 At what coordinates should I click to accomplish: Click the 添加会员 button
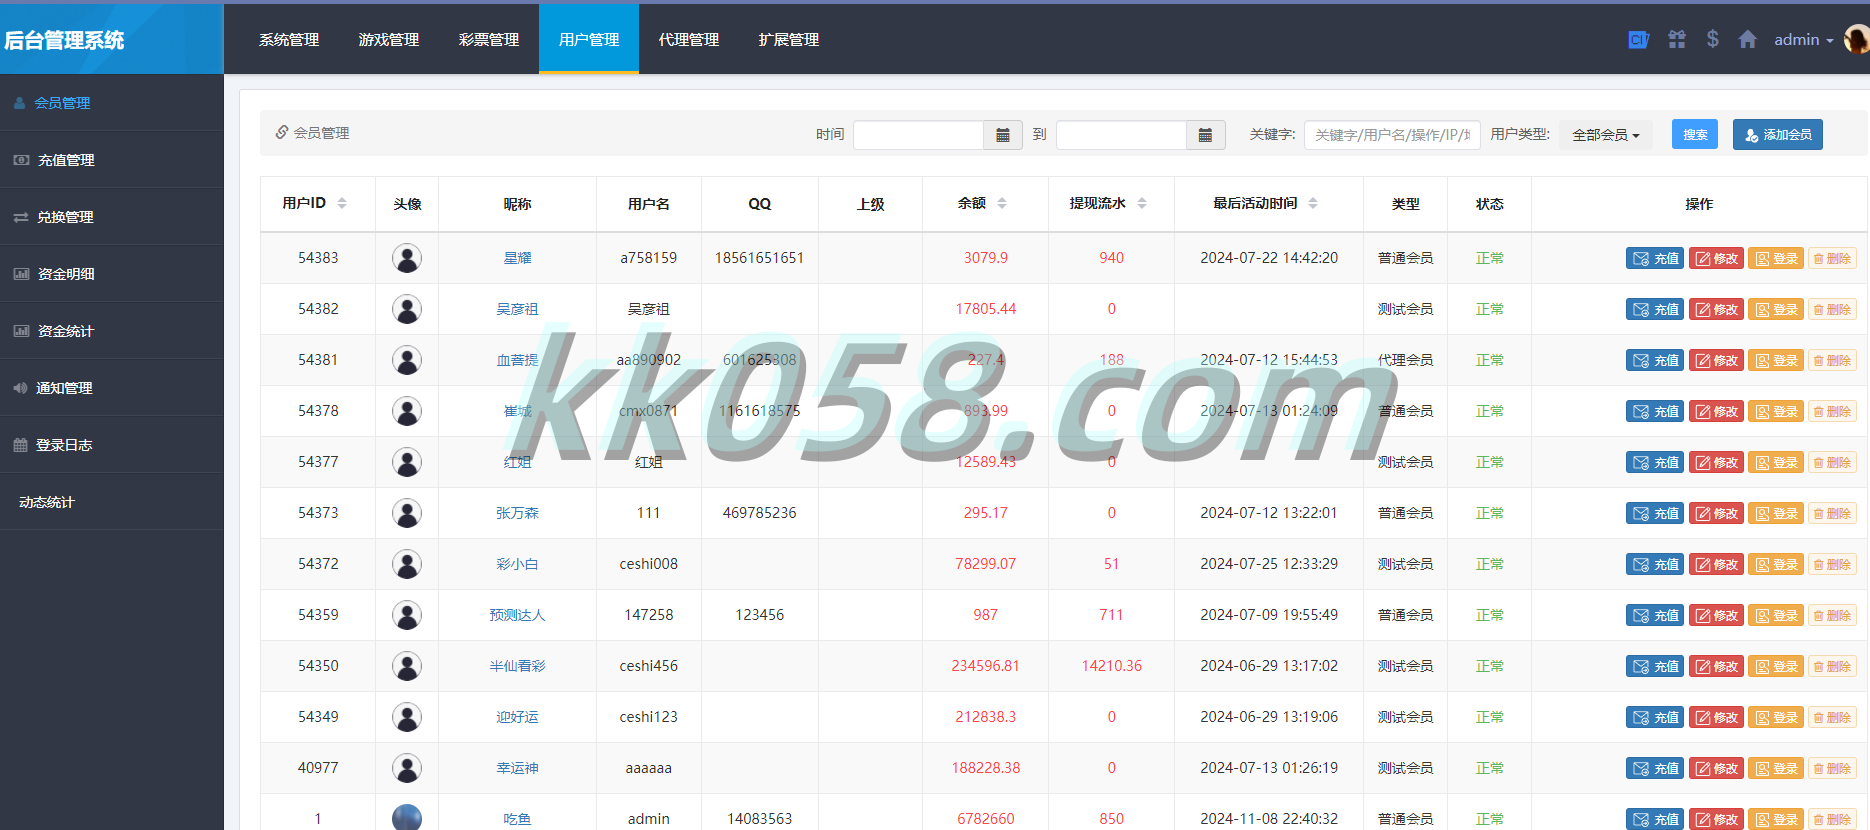(x=1777, y=135)
